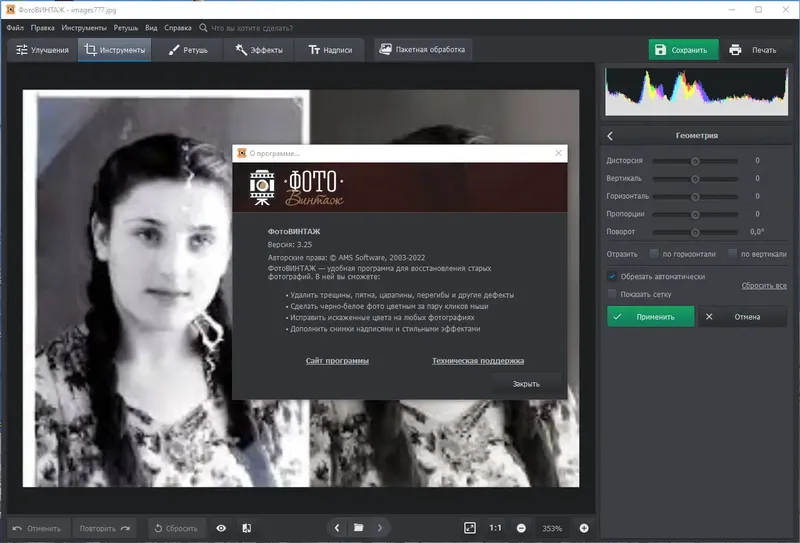Image resolution: width=800 pixels, height=543 pixels.
Task: Enable Показать сетку checkbox
Action: (612, 294)
